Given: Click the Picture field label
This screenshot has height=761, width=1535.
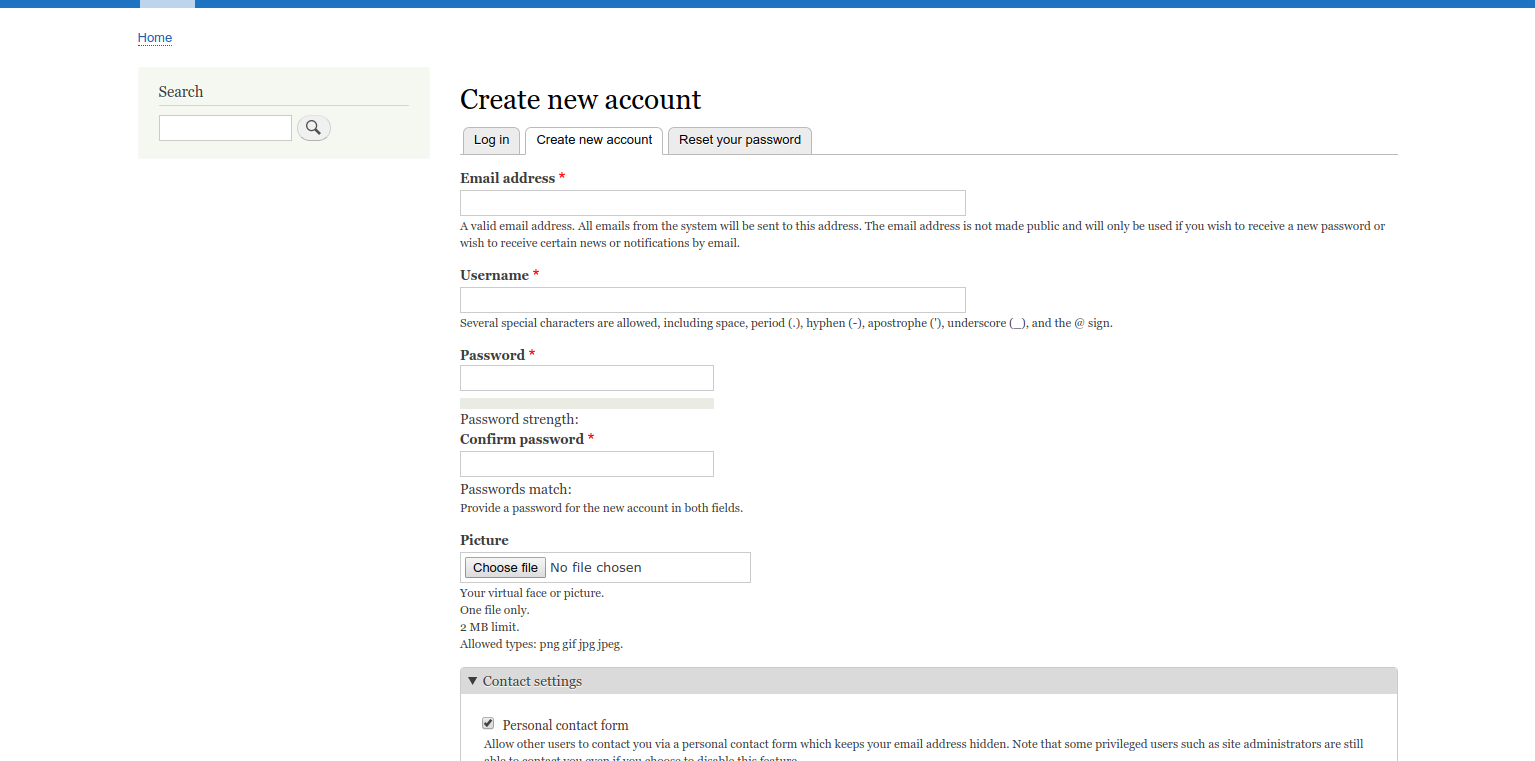Looking at the screenshot, I should click(484, 539).
